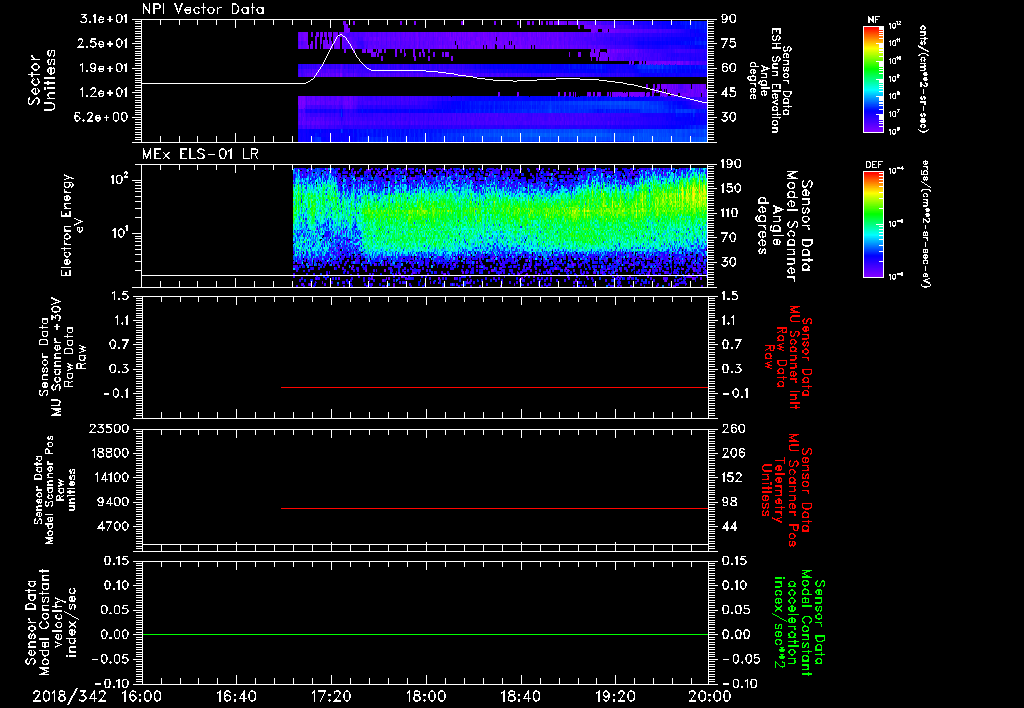Click the 1.9e+01 sector tick label
The height and width of the screenshot is (708, 1024).
click(x=104, y=68)
